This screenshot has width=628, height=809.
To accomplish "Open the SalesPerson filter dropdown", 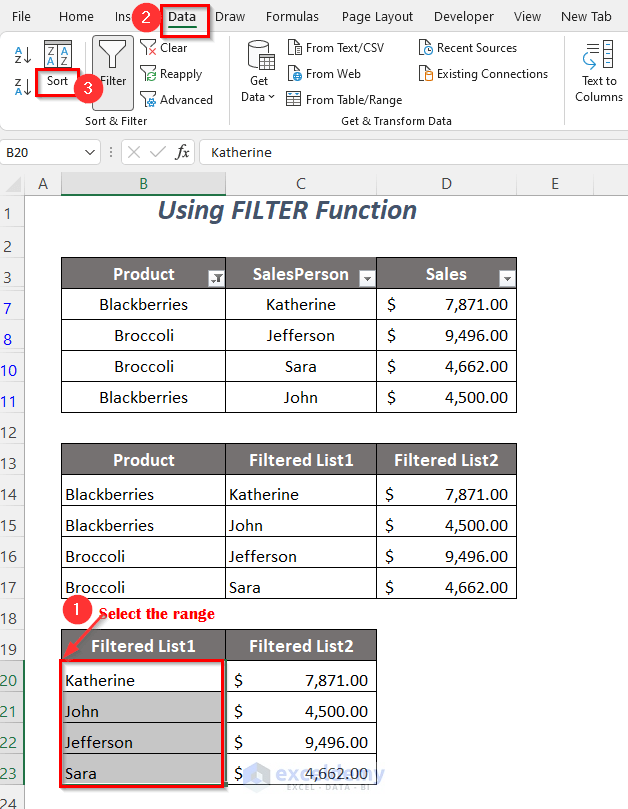I will 367,279.
